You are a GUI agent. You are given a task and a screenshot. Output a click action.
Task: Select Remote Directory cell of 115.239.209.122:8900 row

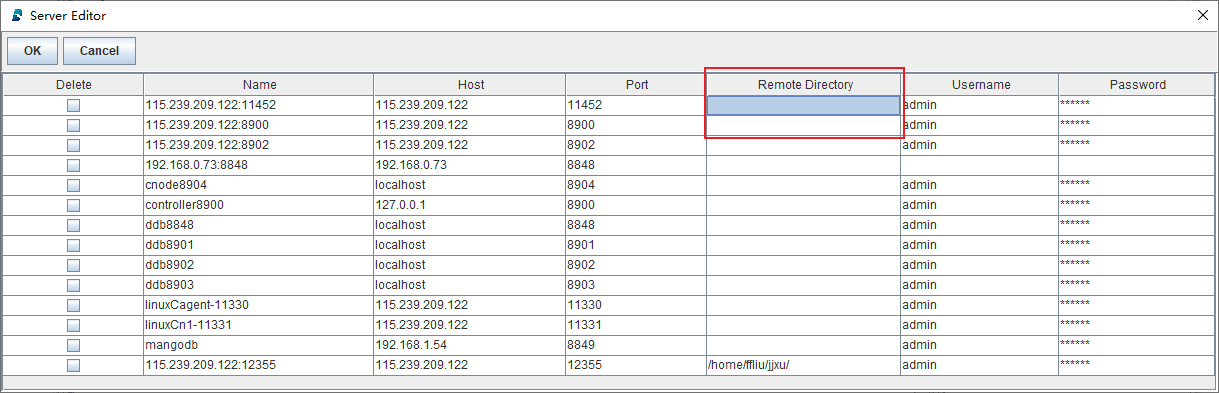coord(804,125)
